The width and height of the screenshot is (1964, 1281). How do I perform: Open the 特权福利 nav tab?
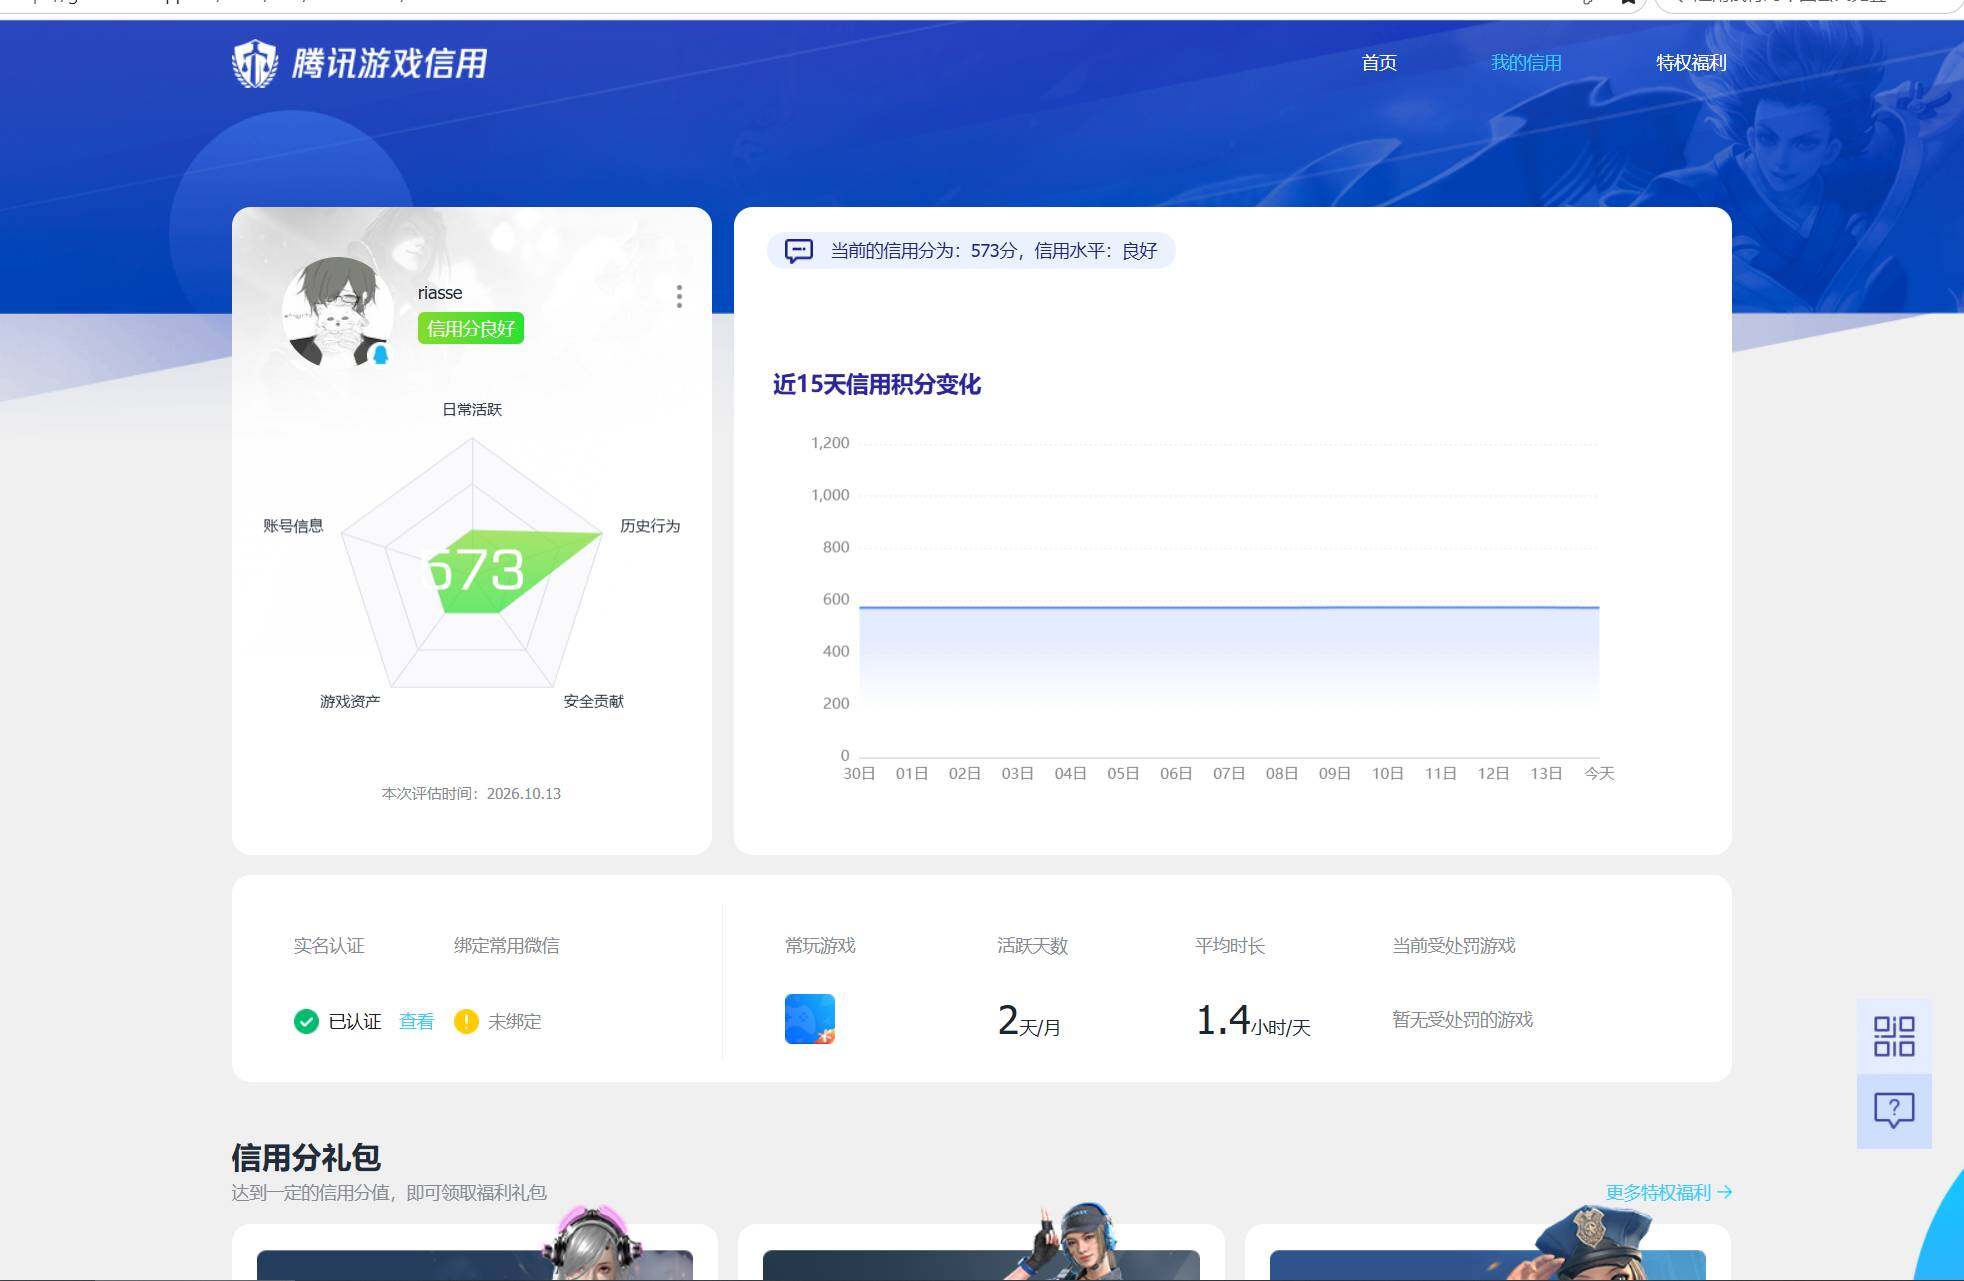1691,63
